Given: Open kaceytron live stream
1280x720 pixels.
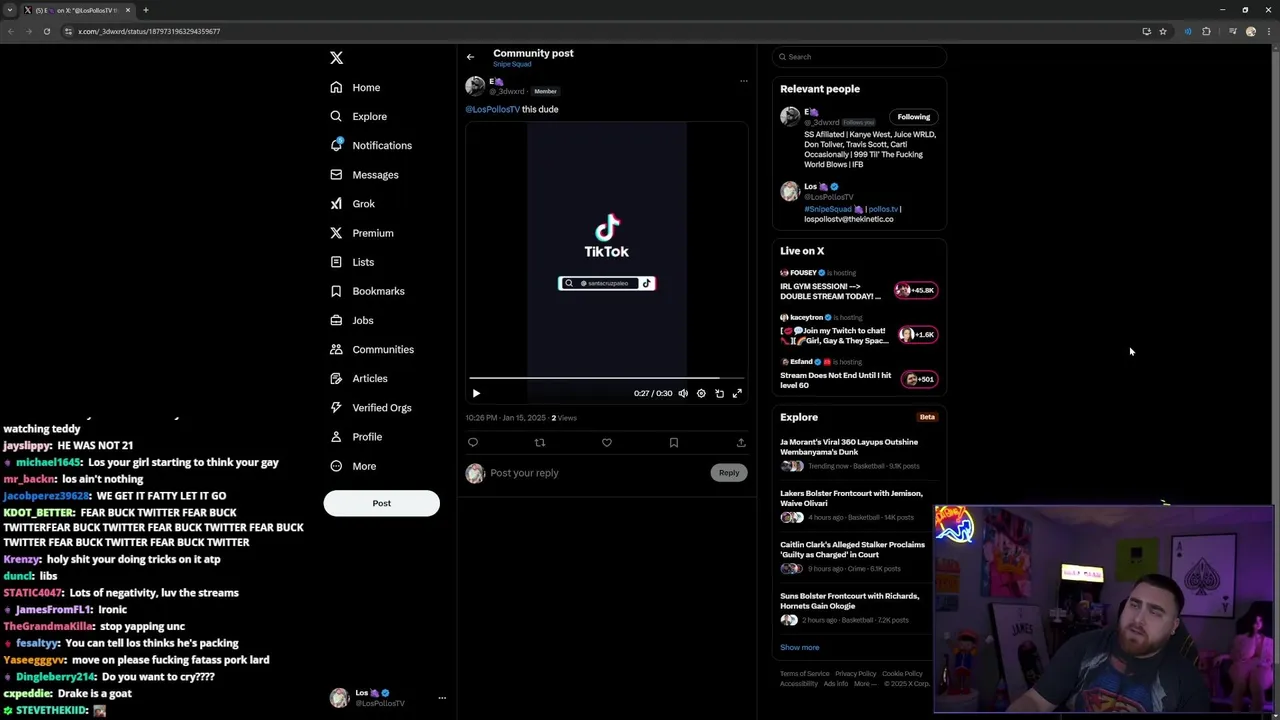Looking at the screenshot, I should 858,331.
